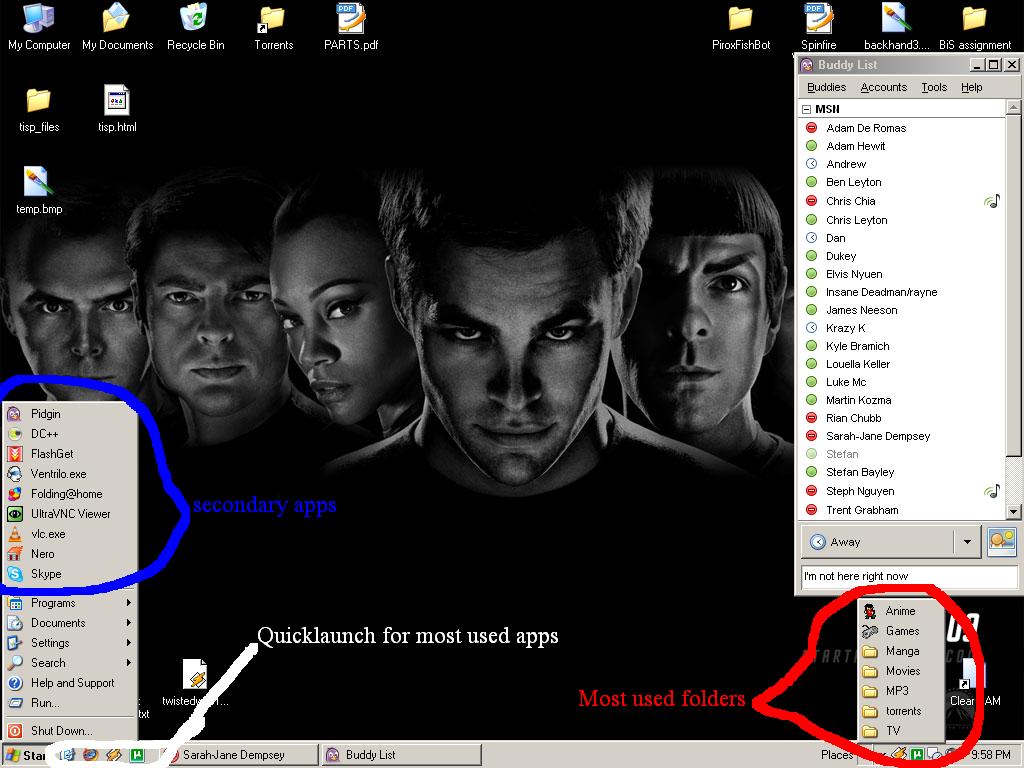Open the MP3 folder in Places menu
This screenshot has height=768, width=1024.
click(900, 691)
